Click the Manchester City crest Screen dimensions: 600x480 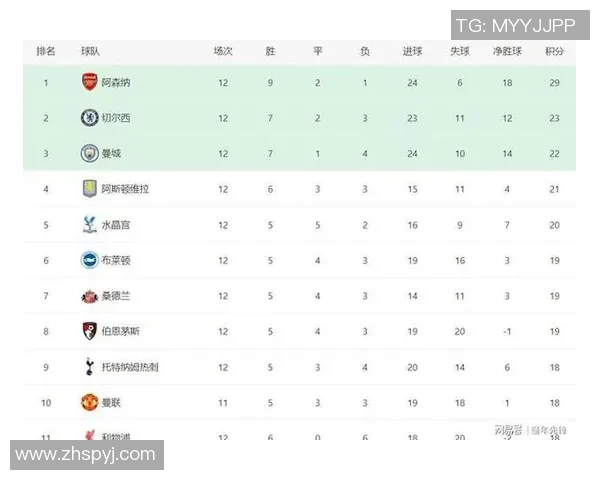point(89,153)
